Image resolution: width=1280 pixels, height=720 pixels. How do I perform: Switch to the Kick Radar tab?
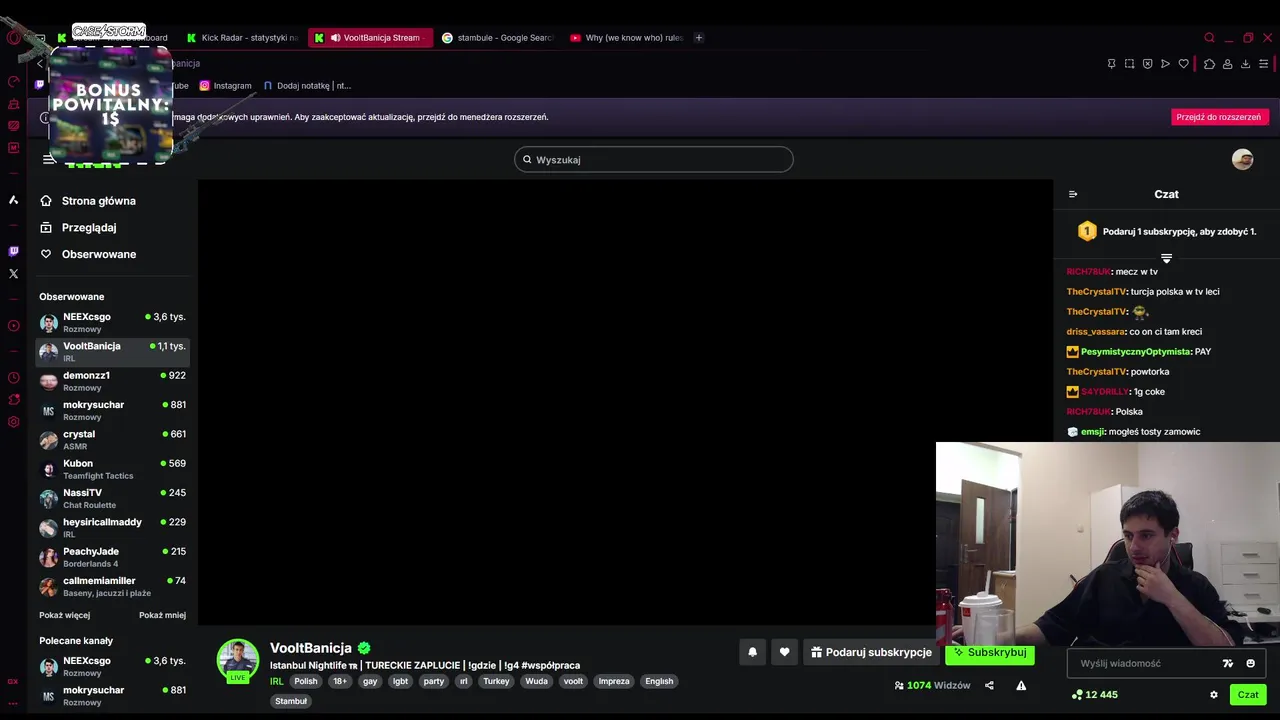[241, 38]
